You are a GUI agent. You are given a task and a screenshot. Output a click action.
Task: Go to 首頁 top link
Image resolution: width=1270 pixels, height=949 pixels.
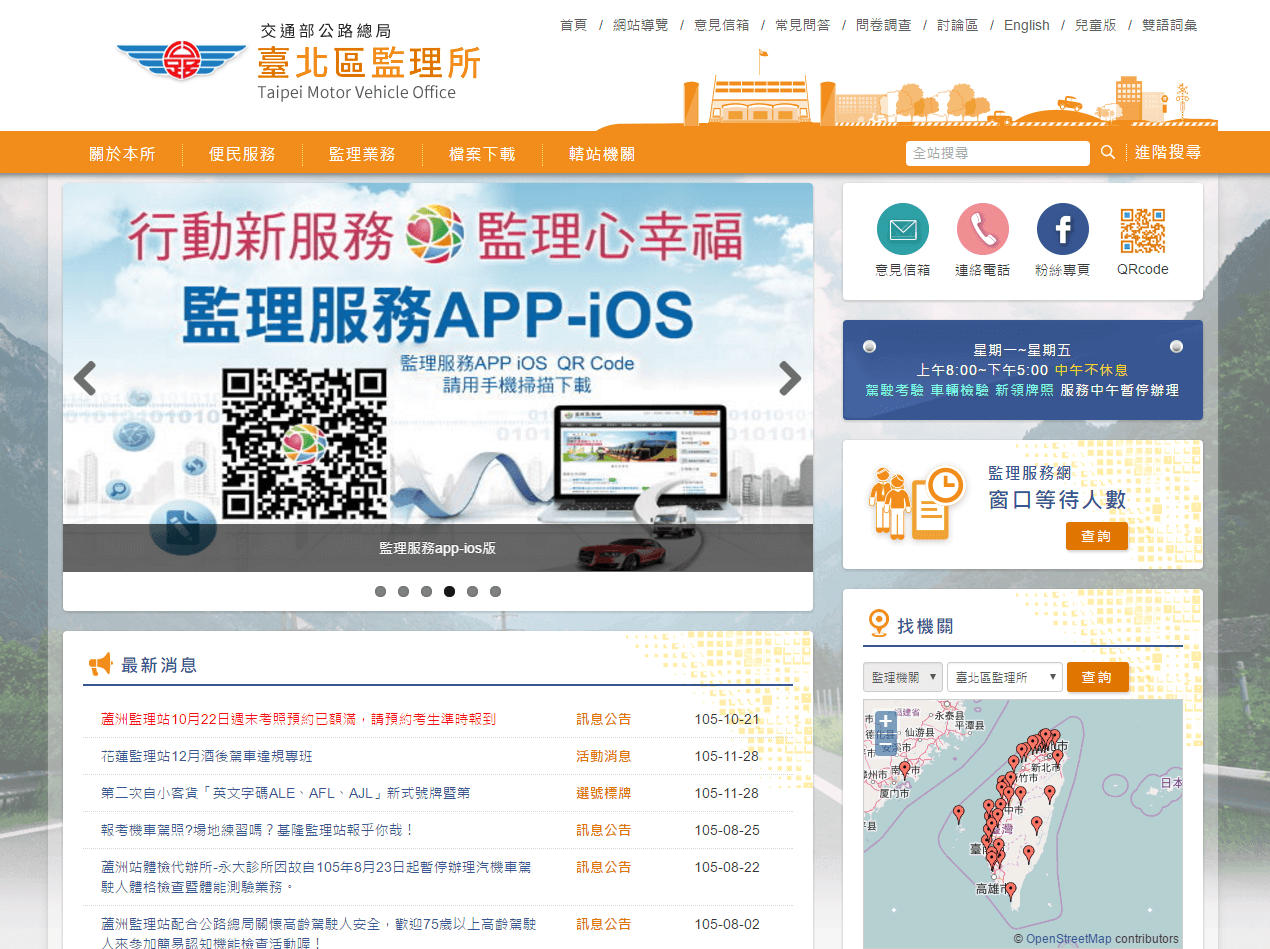click(x=574, y=25)
